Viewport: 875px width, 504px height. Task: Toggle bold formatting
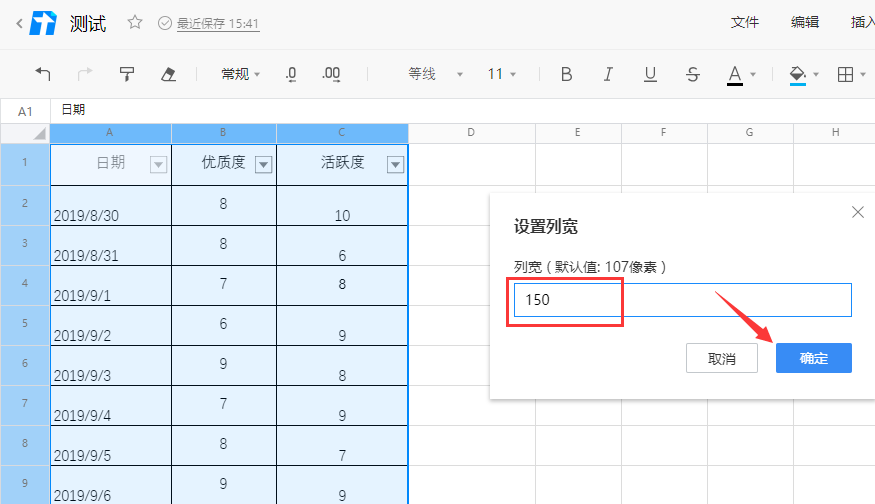(x=566, y=74)
